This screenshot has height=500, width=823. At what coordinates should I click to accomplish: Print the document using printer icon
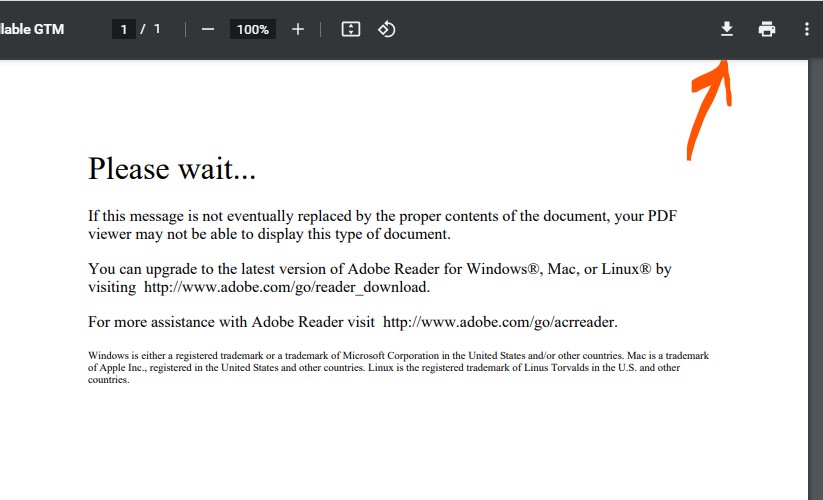(767, 29)
